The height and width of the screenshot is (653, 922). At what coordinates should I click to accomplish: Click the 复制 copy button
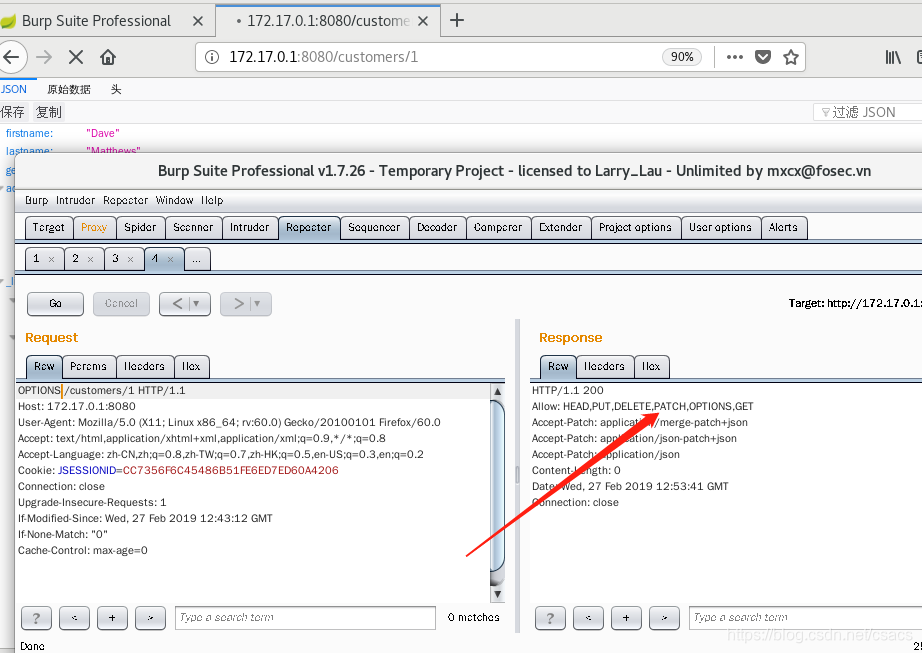pyautogui.click(x=48, y=112)
